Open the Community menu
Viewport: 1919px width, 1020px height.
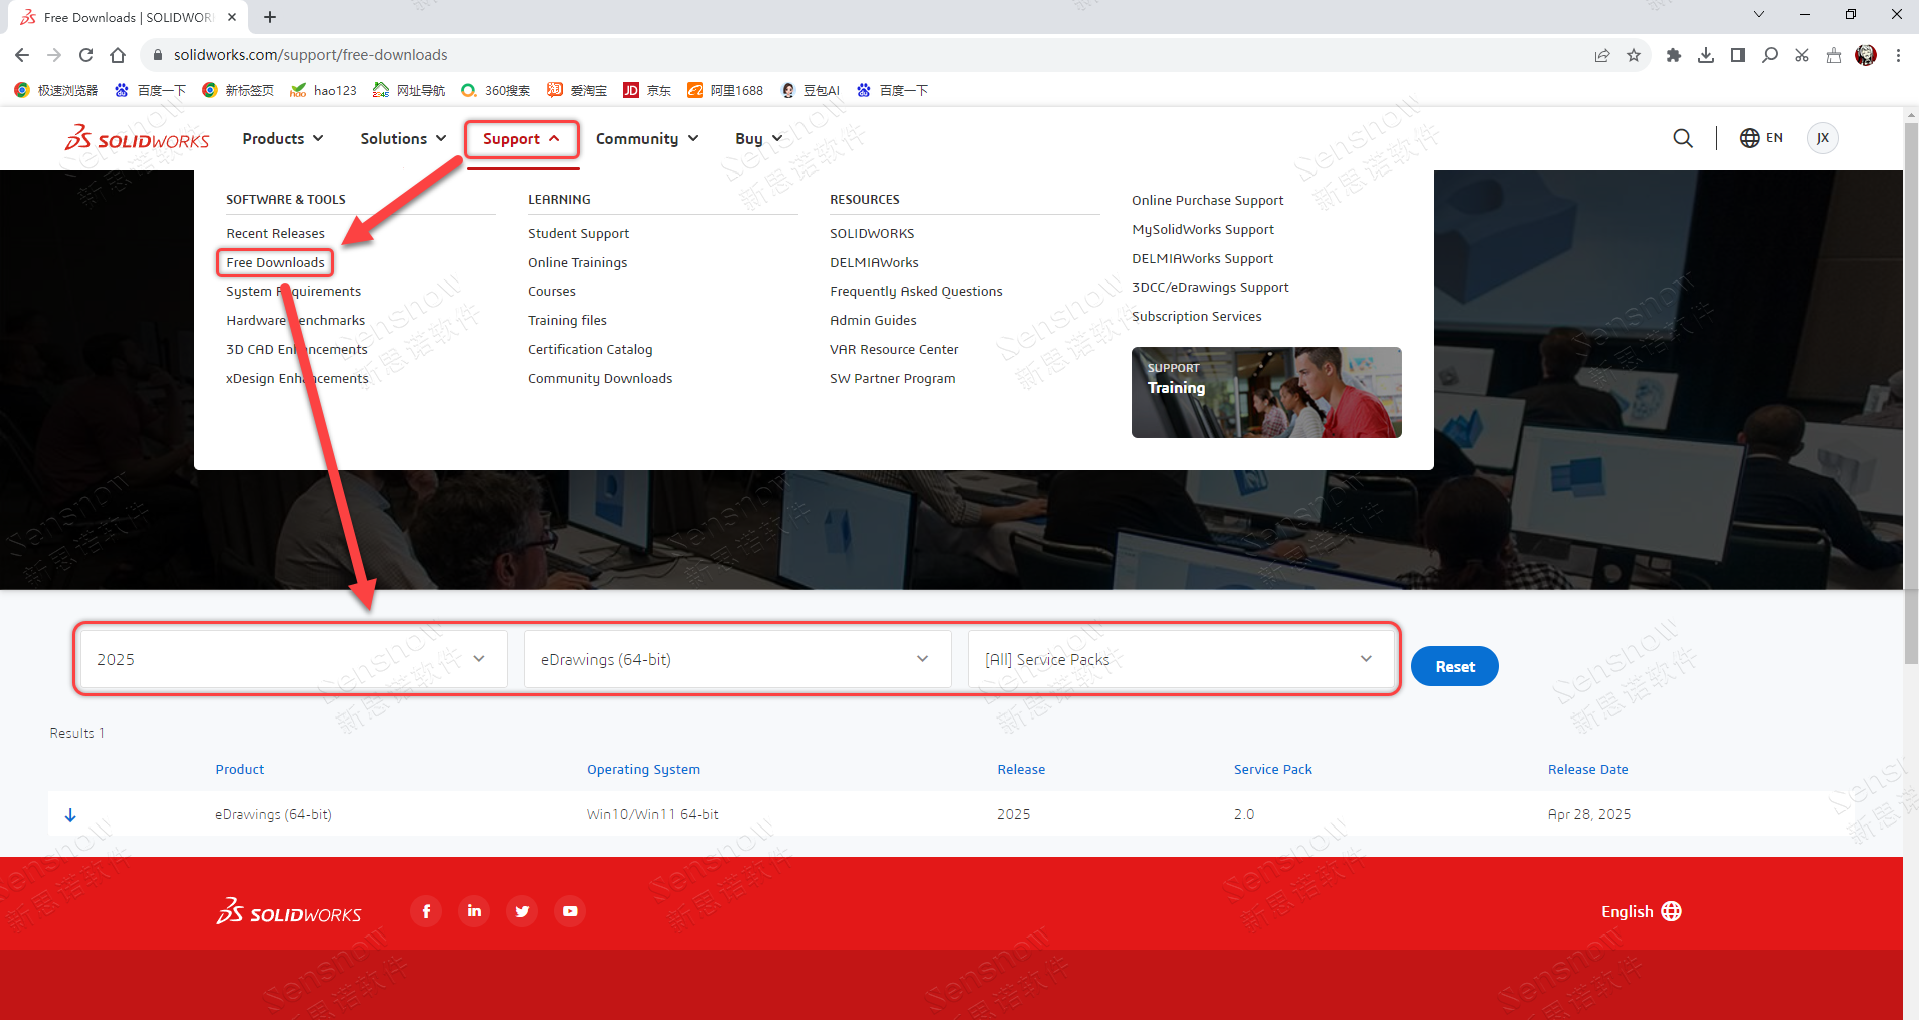[646, 139]
